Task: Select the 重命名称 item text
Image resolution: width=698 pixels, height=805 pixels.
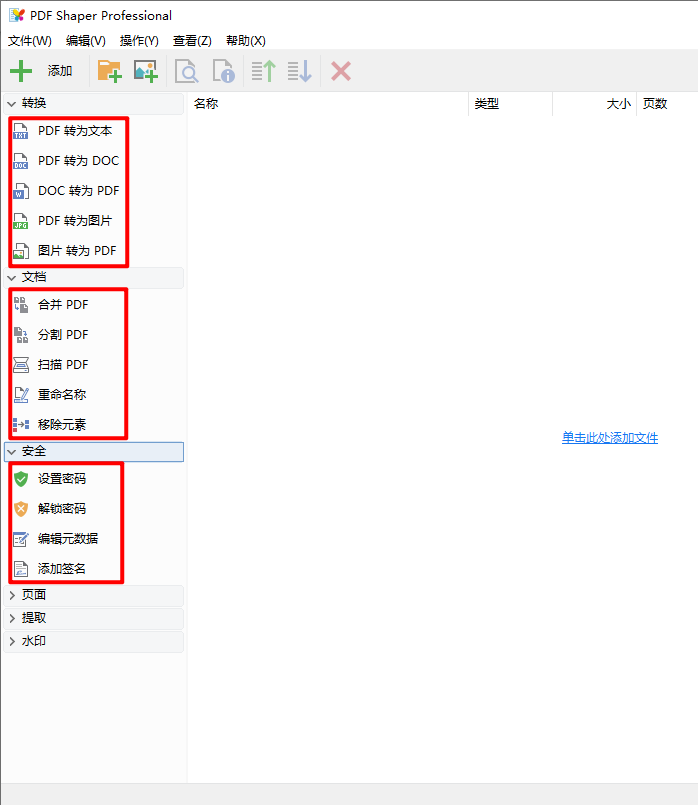Action: (62, 394)
